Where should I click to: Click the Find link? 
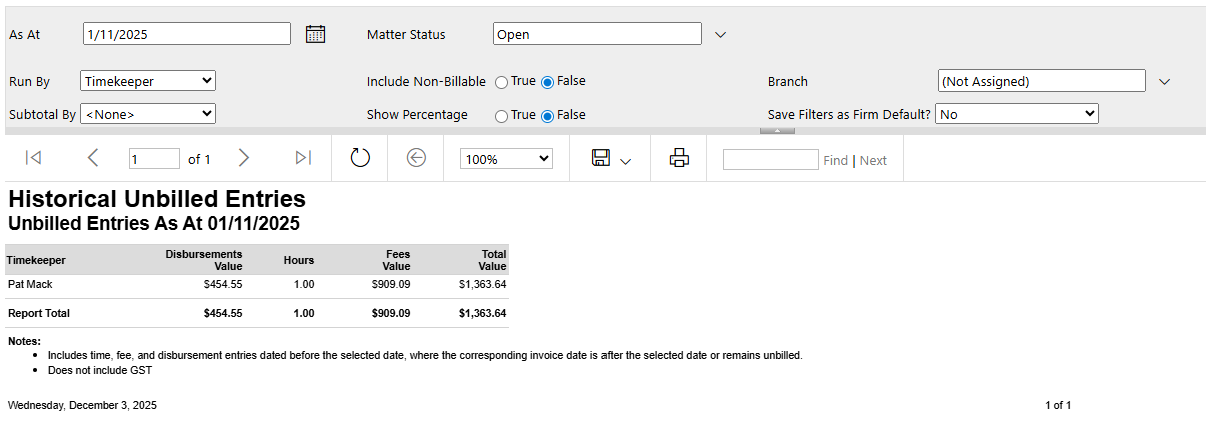point(835,160)
